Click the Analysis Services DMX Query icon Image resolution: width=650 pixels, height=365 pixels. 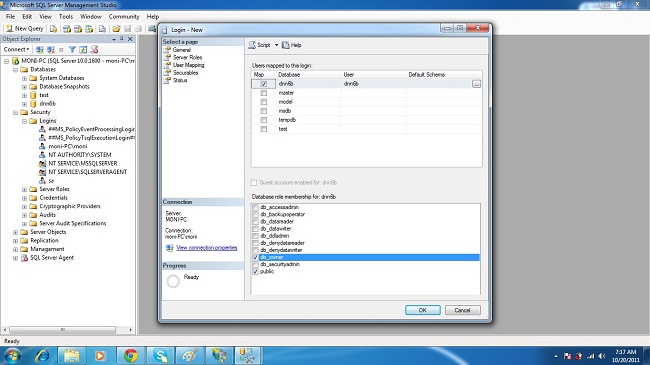point(78,29)
